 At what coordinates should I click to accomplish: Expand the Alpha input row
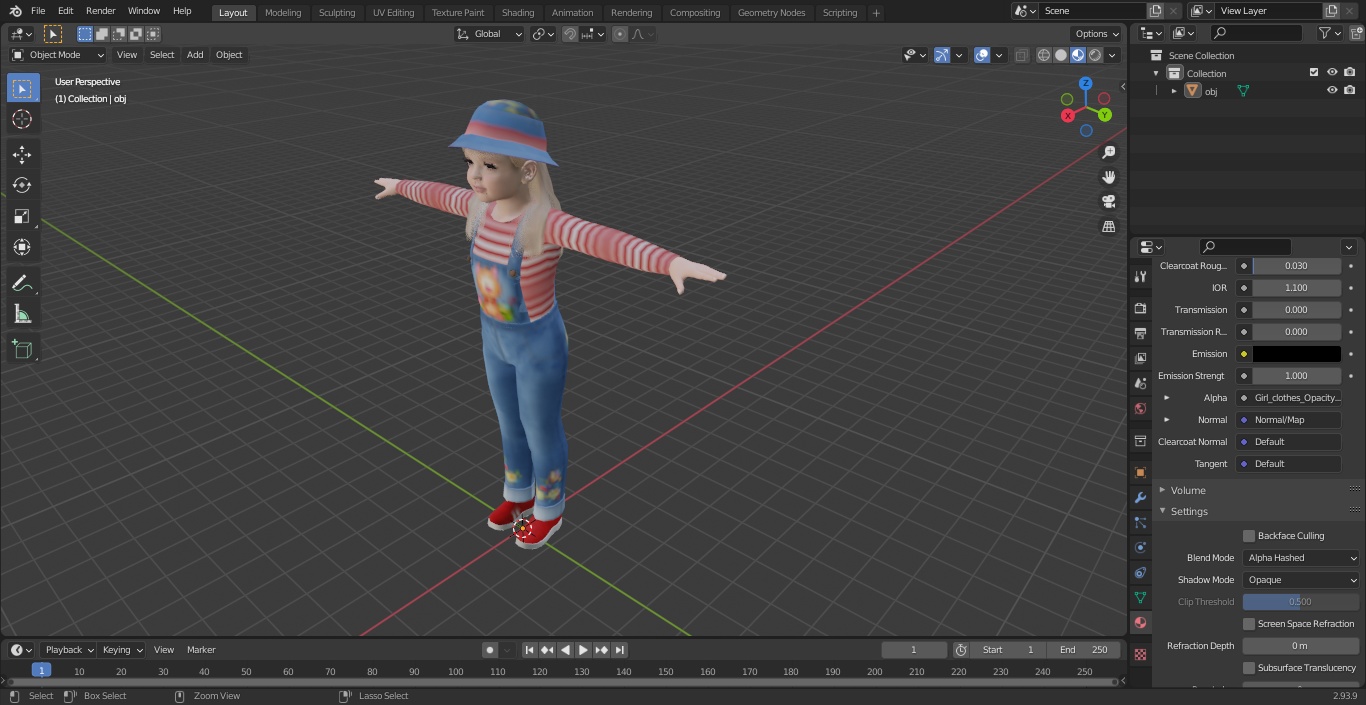click(x=1166, y=398)
